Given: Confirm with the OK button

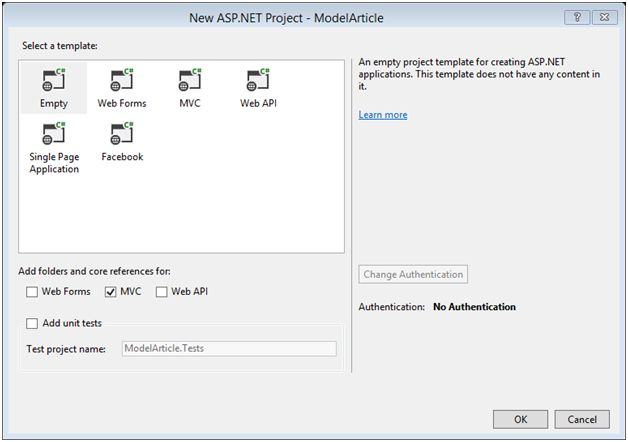Looking at the screenshot, I should (x=520, y=419).
